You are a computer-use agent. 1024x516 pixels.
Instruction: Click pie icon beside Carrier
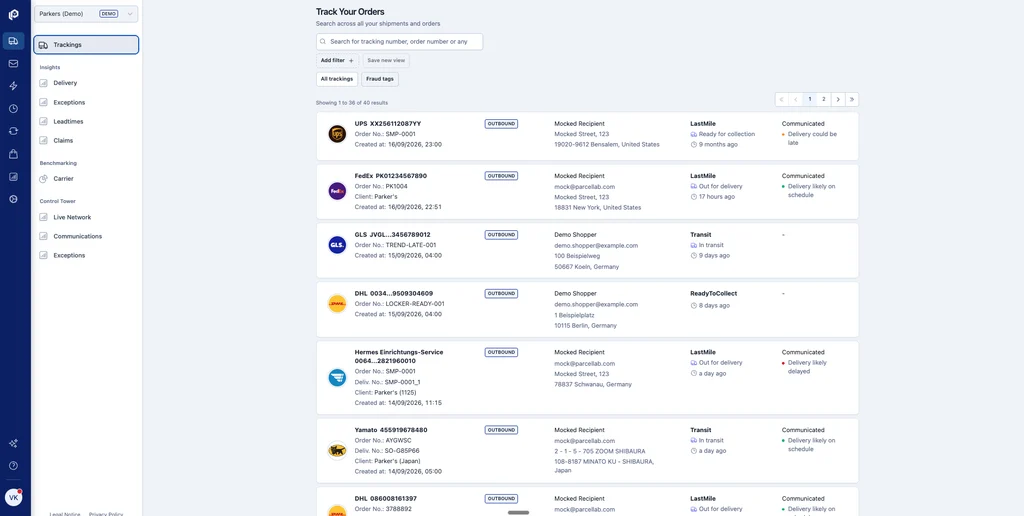(x=43, y=178)
